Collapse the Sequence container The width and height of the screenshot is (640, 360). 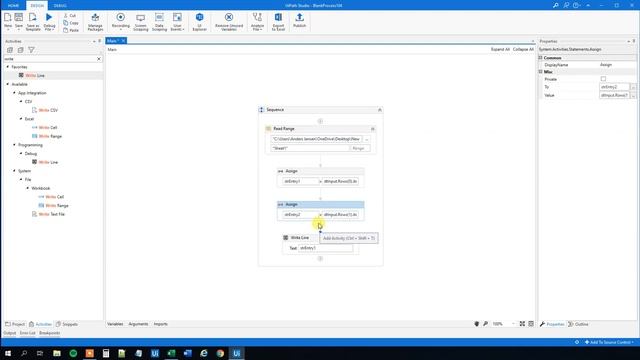point(380,110)
